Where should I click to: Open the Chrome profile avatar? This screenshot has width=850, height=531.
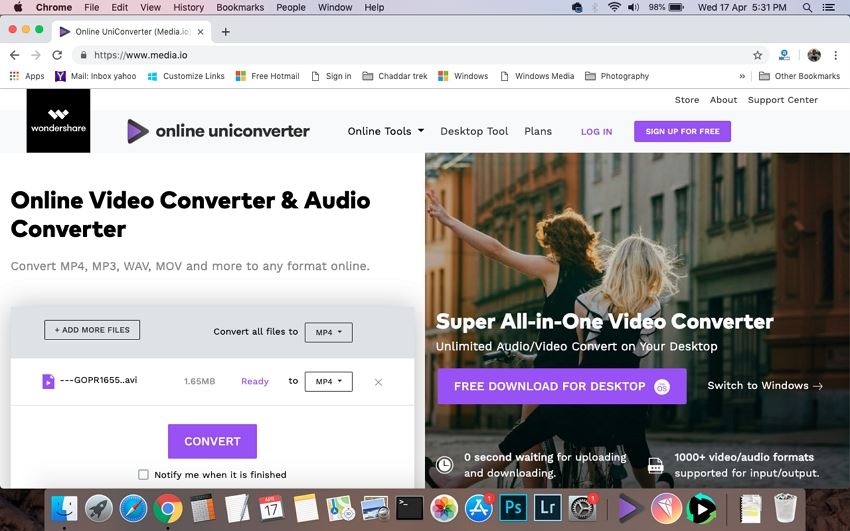[814, 55]
